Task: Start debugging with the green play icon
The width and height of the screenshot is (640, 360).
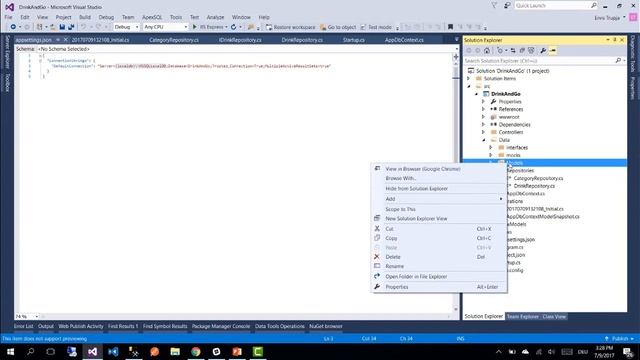Action: pyautogui.click(x=195, y=27)
